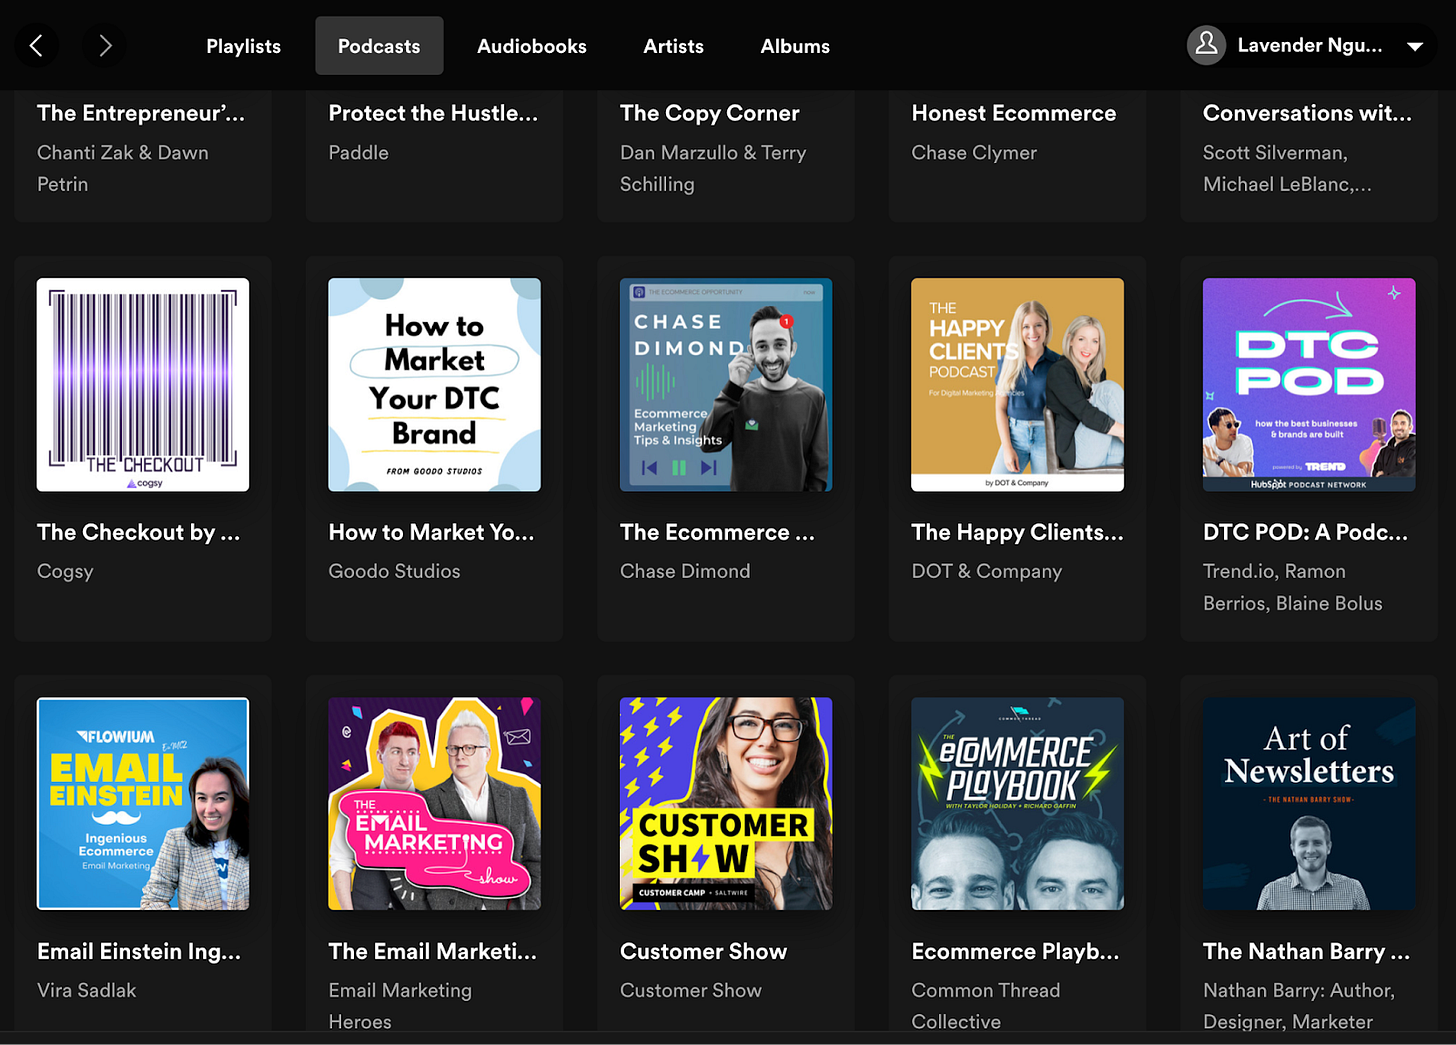Click the Customer Show title text
This screenshot has height=1045, width=1456.
pos(703,951)
